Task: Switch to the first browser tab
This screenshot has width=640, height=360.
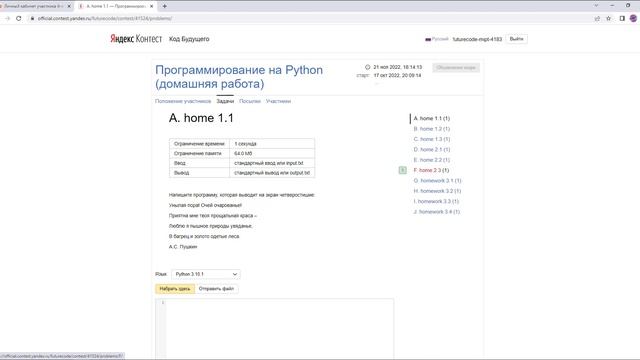Action: point(33,6)
